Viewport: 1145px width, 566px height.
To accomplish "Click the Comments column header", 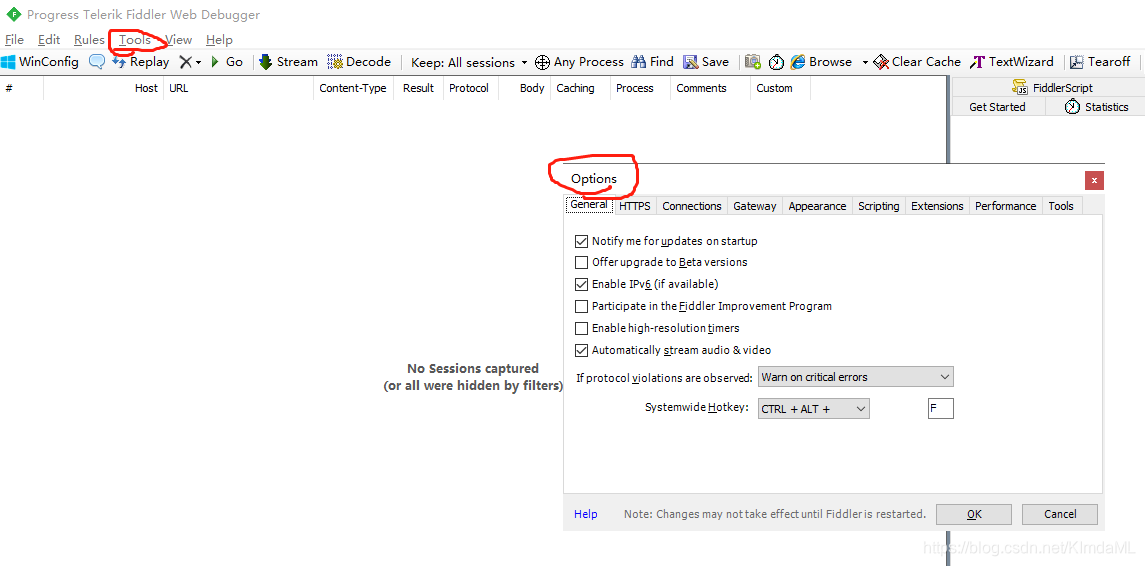I will point(710,88).
